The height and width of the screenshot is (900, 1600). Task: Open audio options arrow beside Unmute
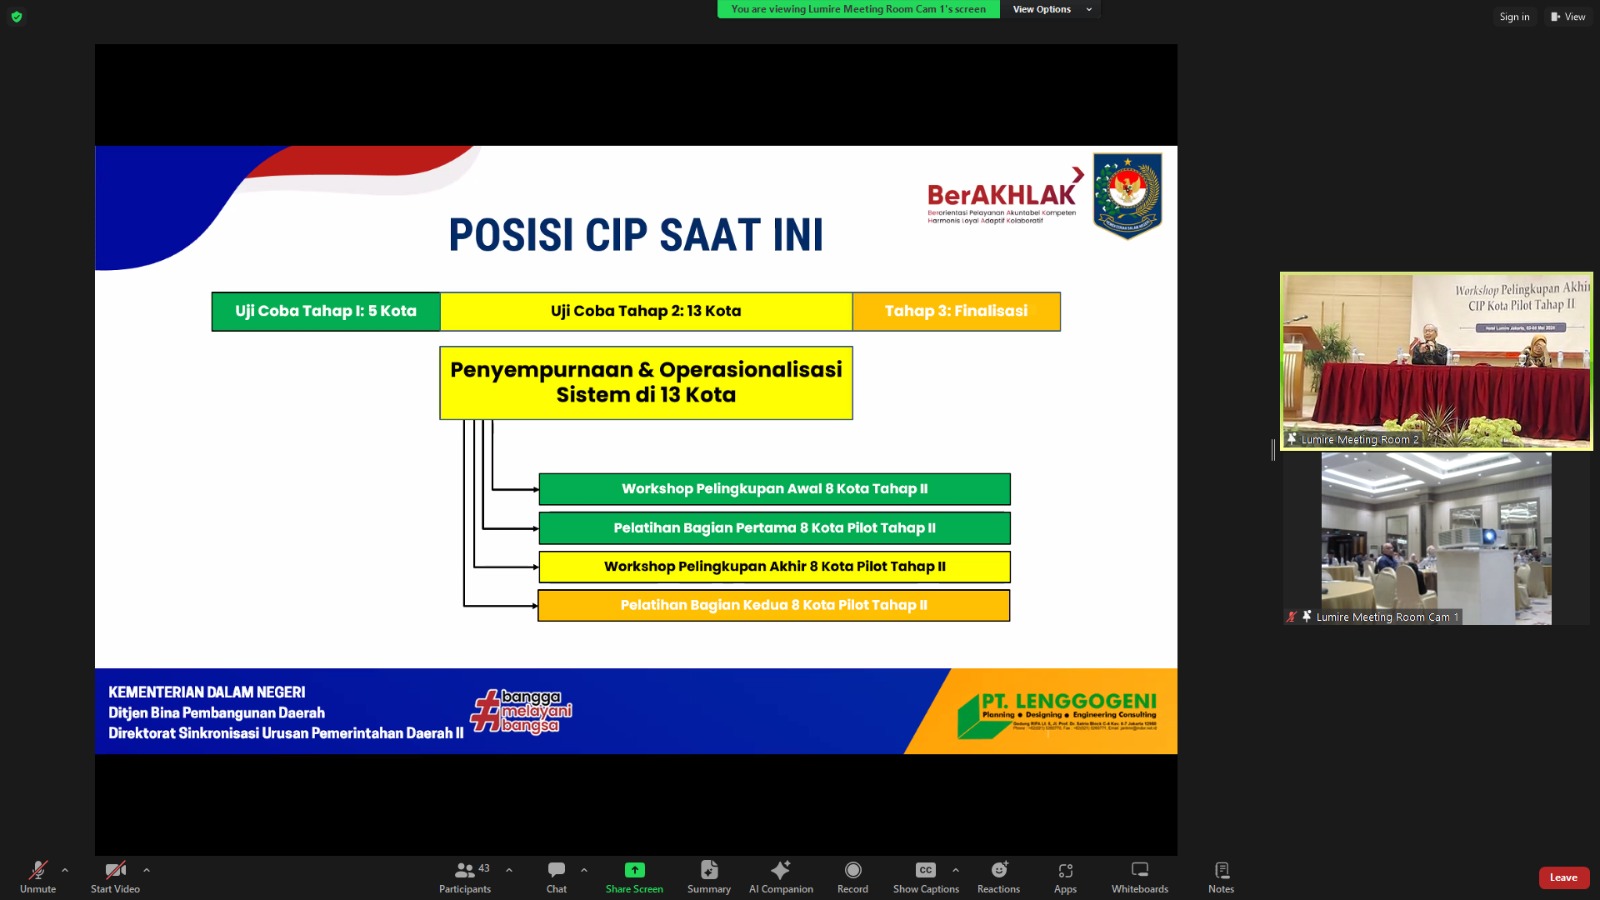point(65,870)
